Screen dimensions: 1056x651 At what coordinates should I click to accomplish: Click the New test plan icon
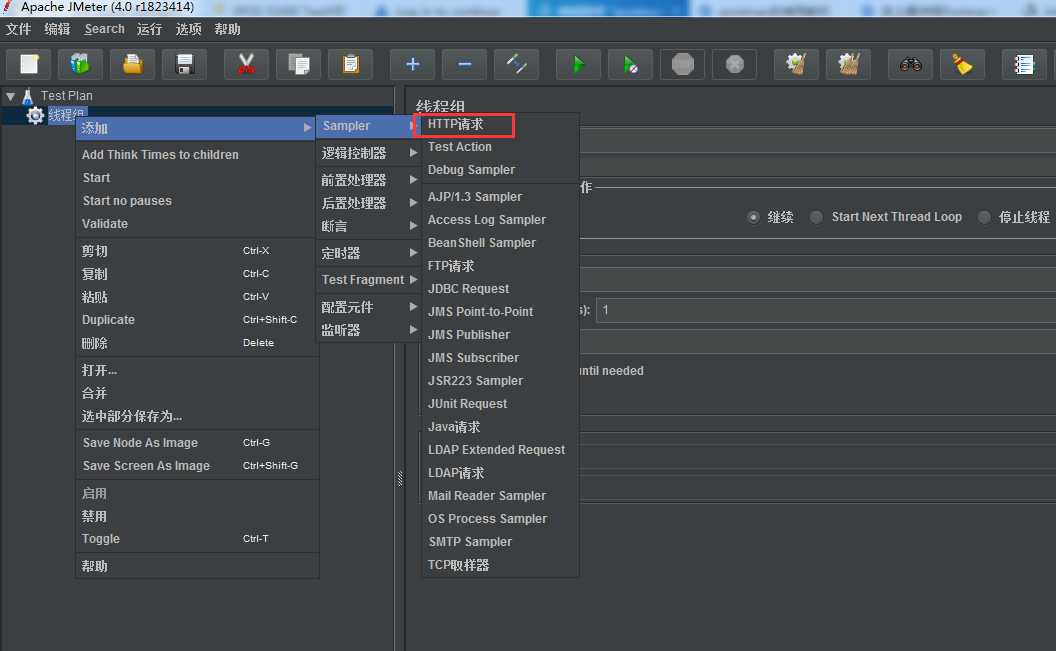tap(29, 65)
